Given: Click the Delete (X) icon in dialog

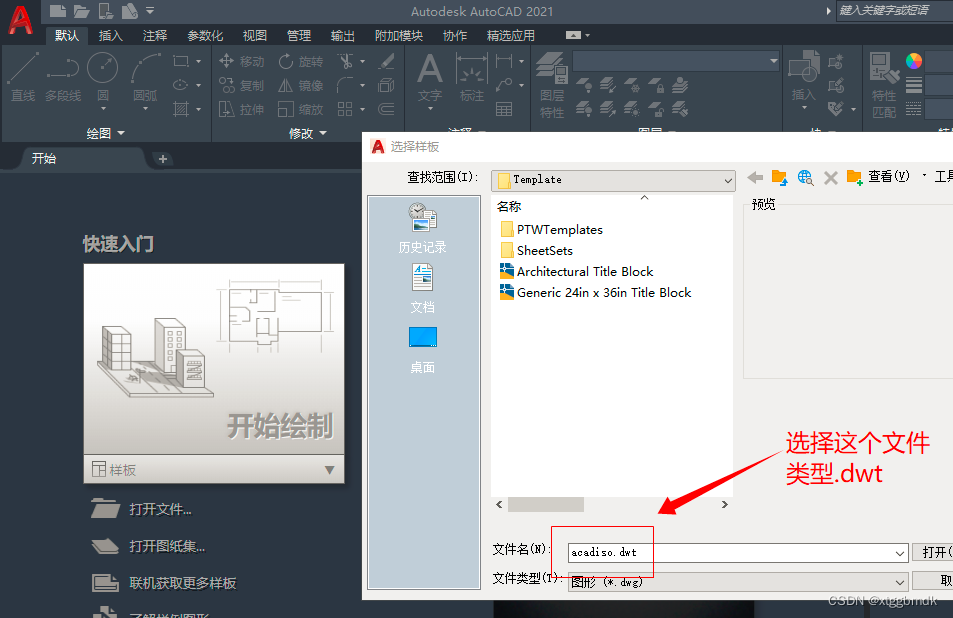Looking at the screenshot, I should click(830, 177).
